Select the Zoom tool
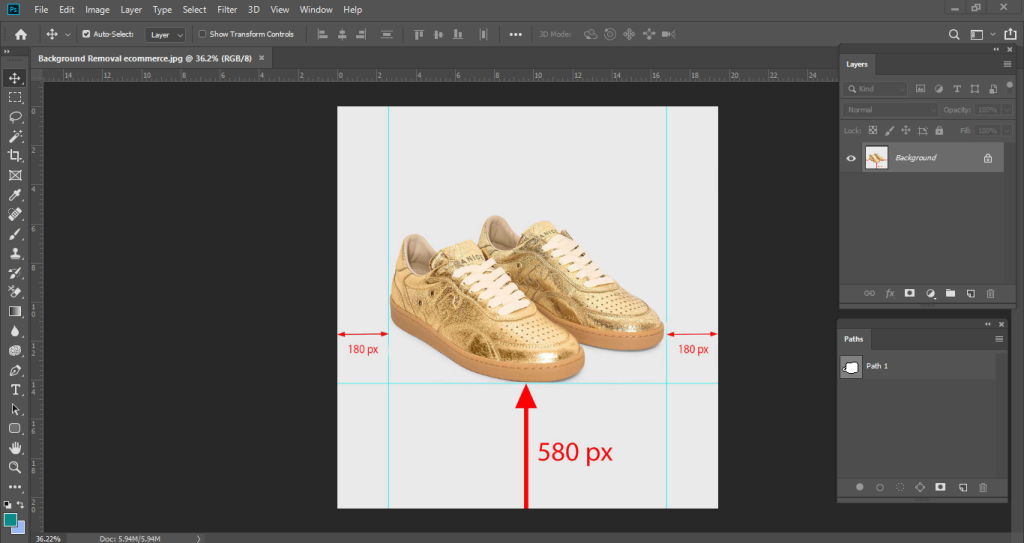The height and width of the screenshot is (543, 1024). [15, 468]
